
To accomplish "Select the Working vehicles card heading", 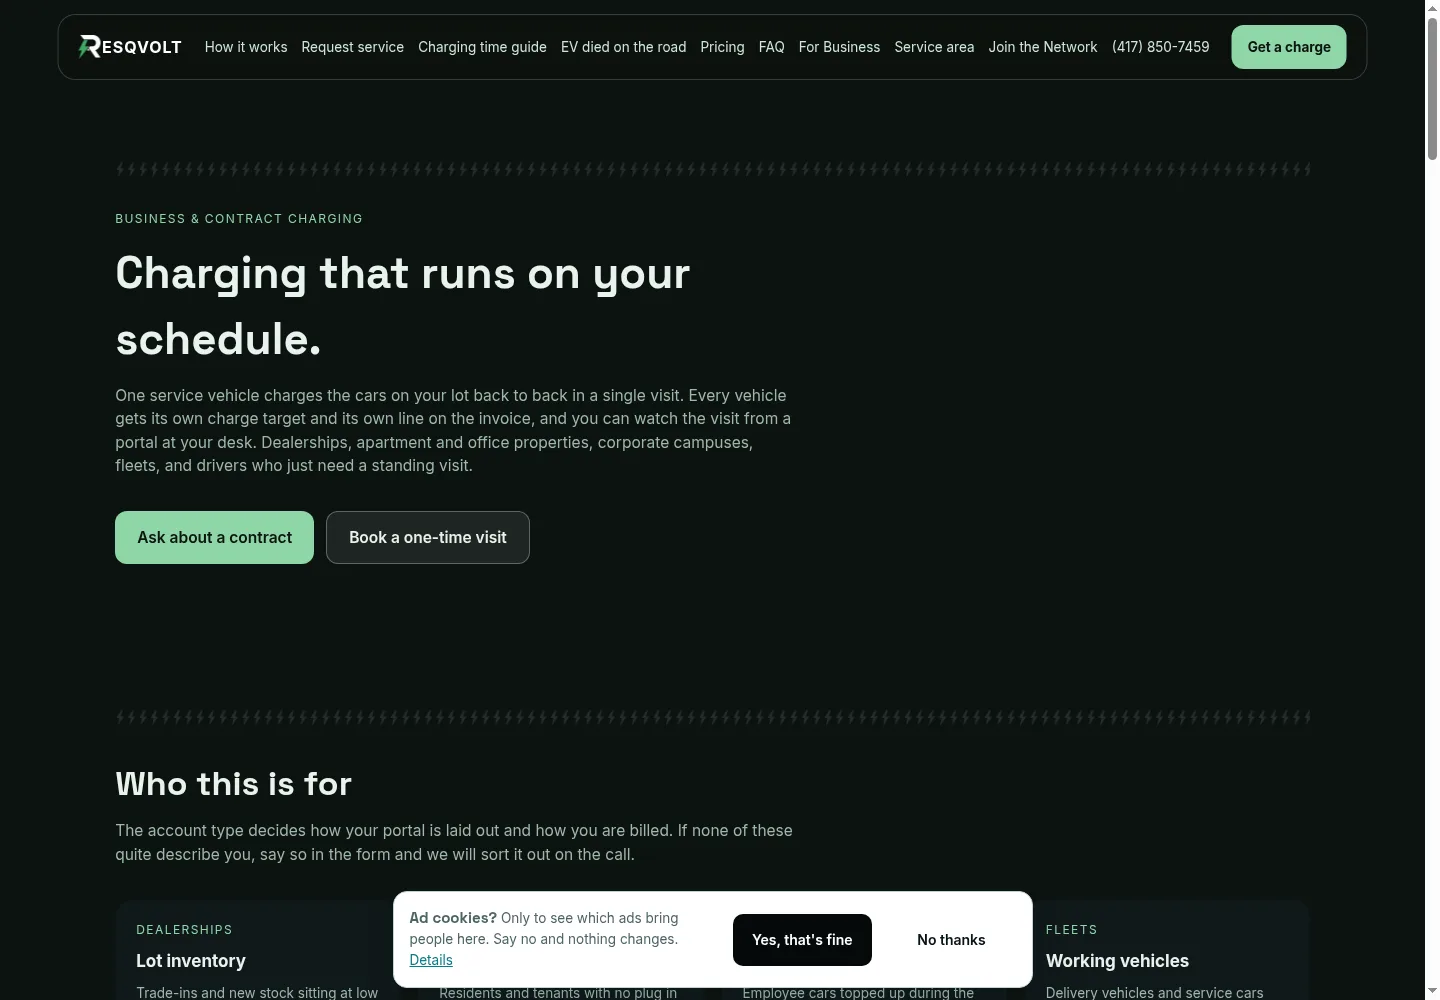I will tap(1117, 961).
